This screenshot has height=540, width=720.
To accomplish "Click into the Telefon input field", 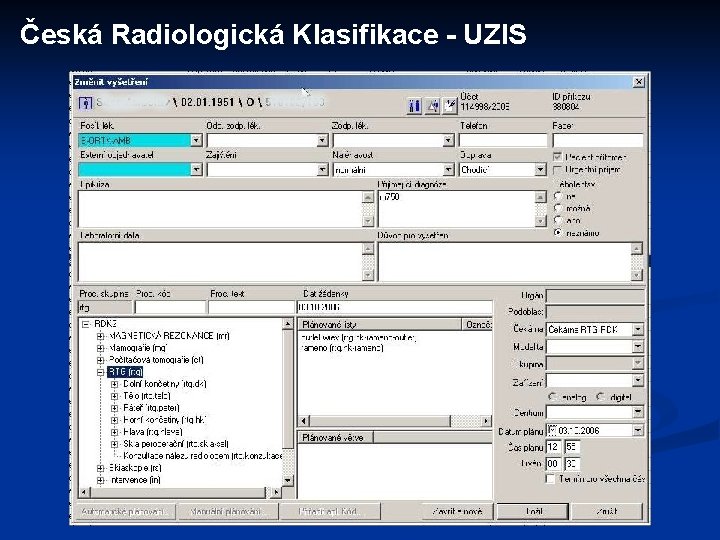I will pyautogui.click(x=503, y=140).
